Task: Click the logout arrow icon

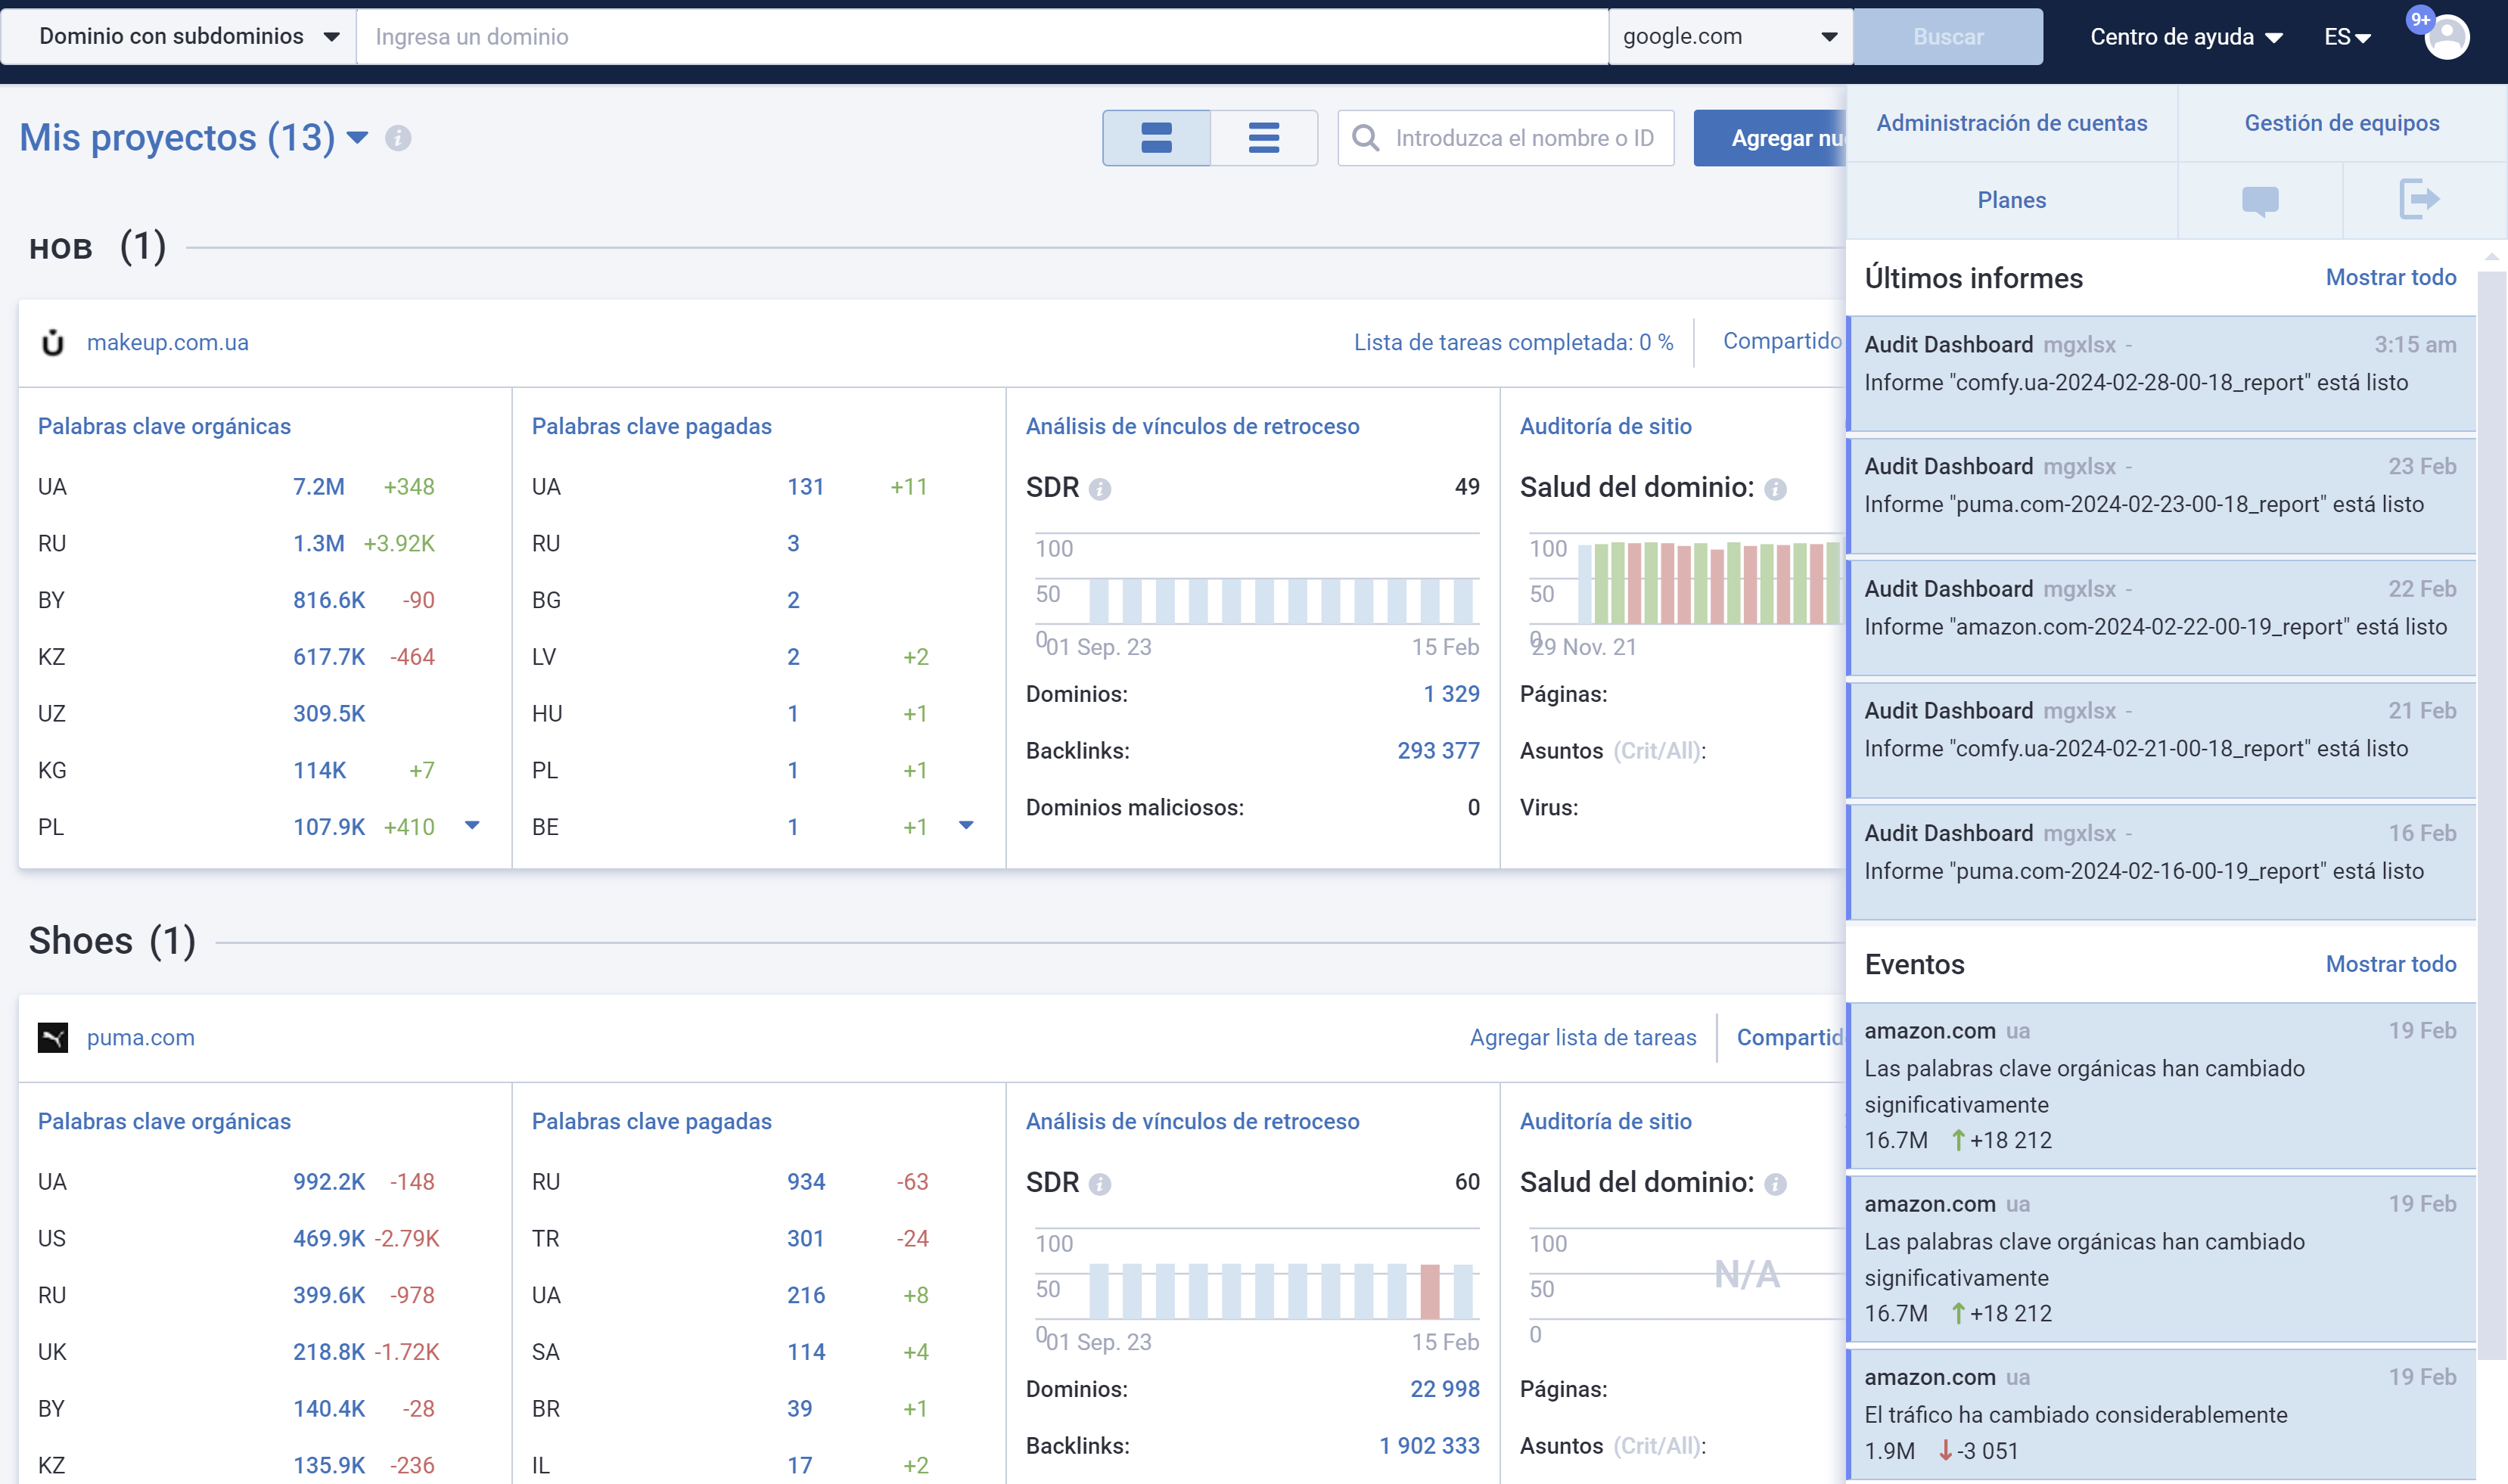Action: coord(2419,199)
